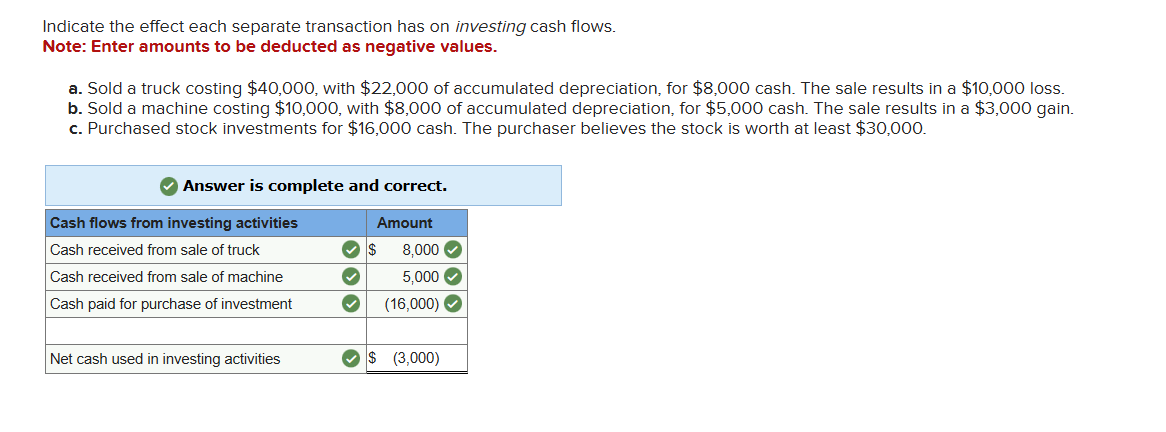Click the check icon after net cash label
The image size is (1166, 432).
[350, 358]
